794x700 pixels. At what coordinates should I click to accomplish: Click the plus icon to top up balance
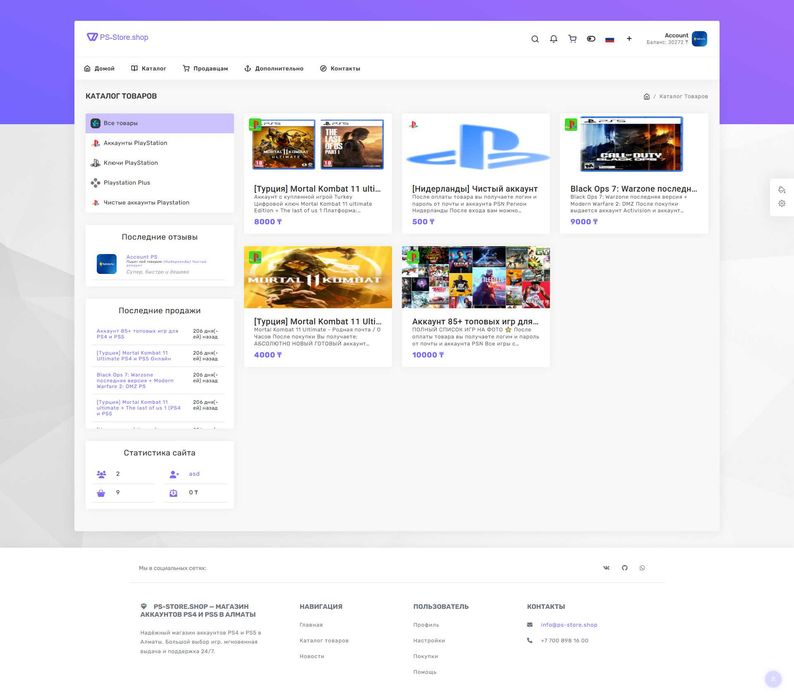(x=629, y=38)
